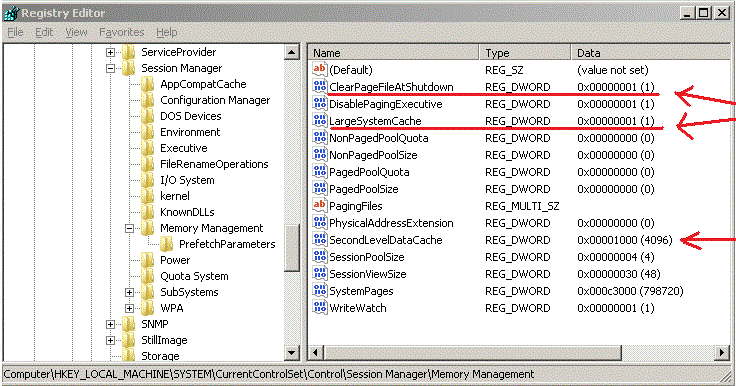Click the PagingFiles multi-string icon
The image size is (736, 386).
coord(320,206)
